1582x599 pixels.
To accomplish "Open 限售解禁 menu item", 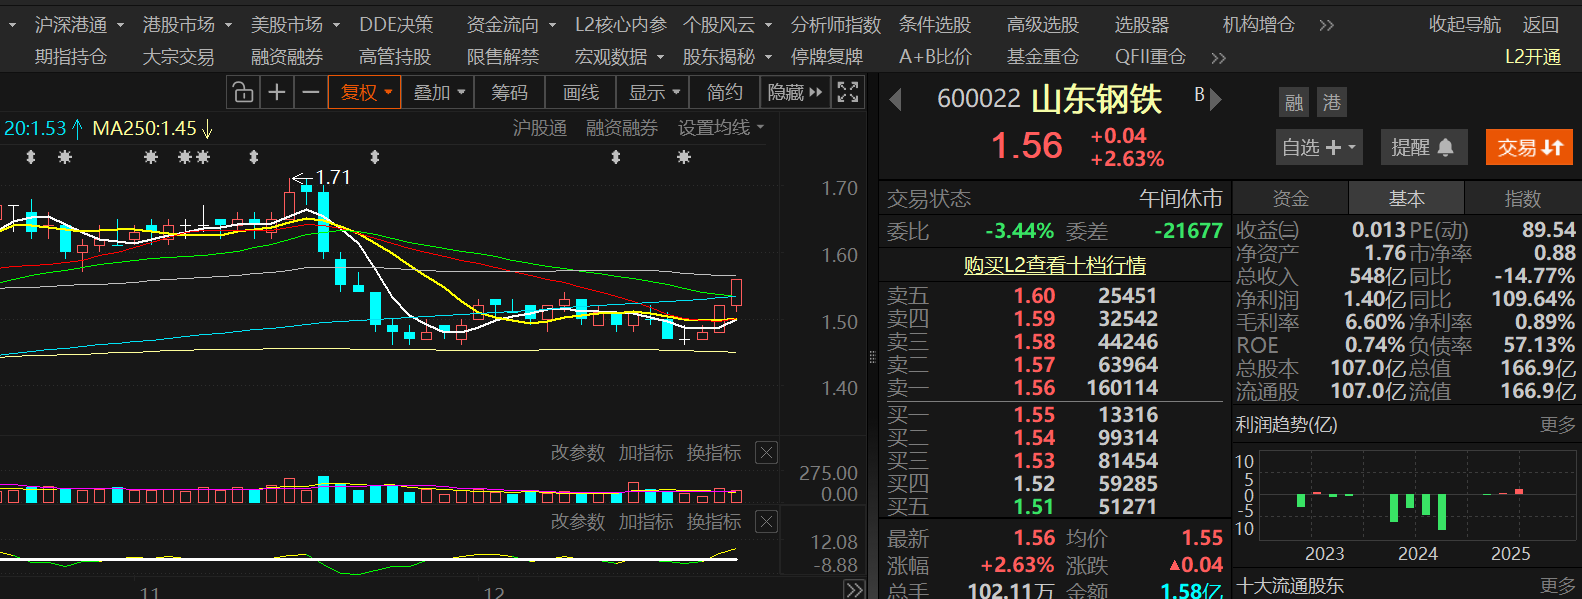I will pos(502,58).
